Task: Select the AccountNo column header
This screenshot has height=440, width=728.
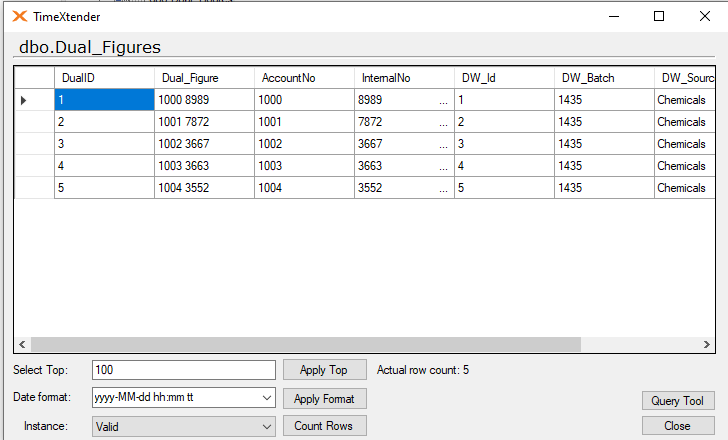Action: [x=305, y=78]
